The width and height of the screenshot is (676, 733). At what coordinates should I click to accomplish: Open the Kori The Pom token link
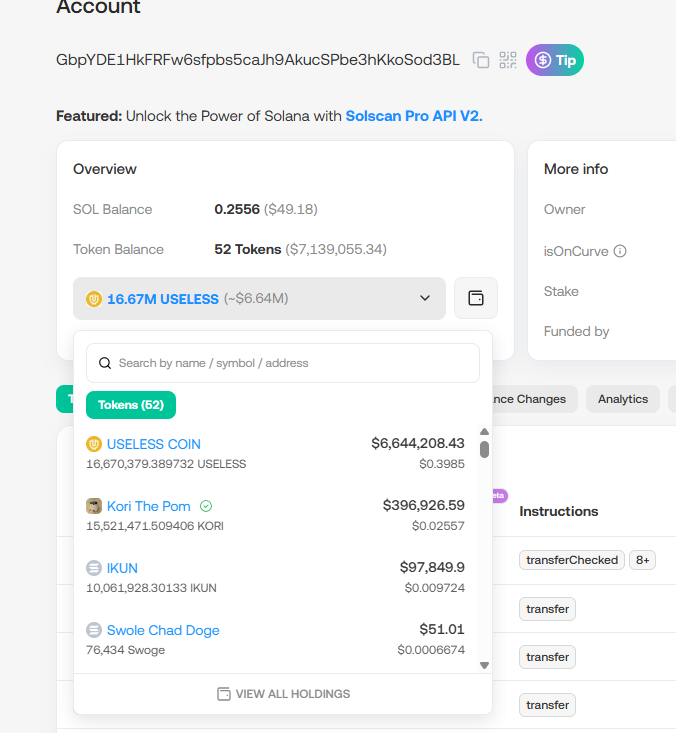click(149, 506)
